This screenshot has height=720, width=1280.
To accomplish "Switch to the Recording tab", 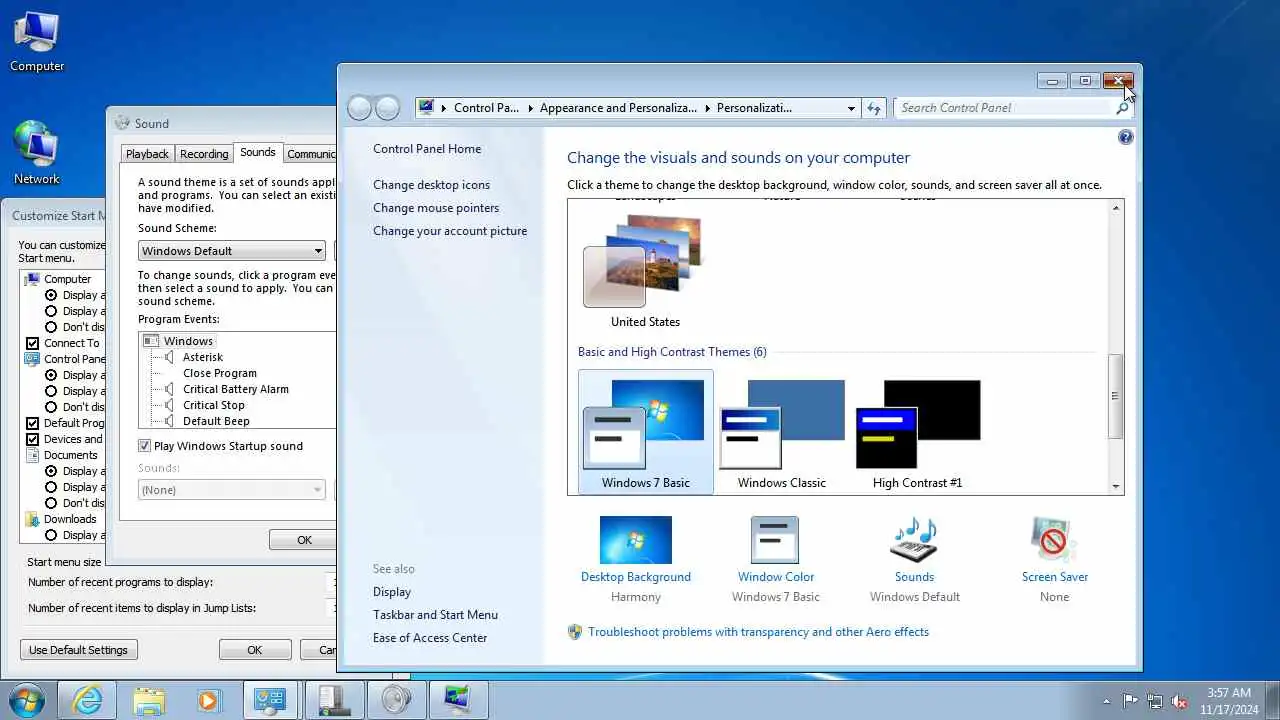I will 204,154.
